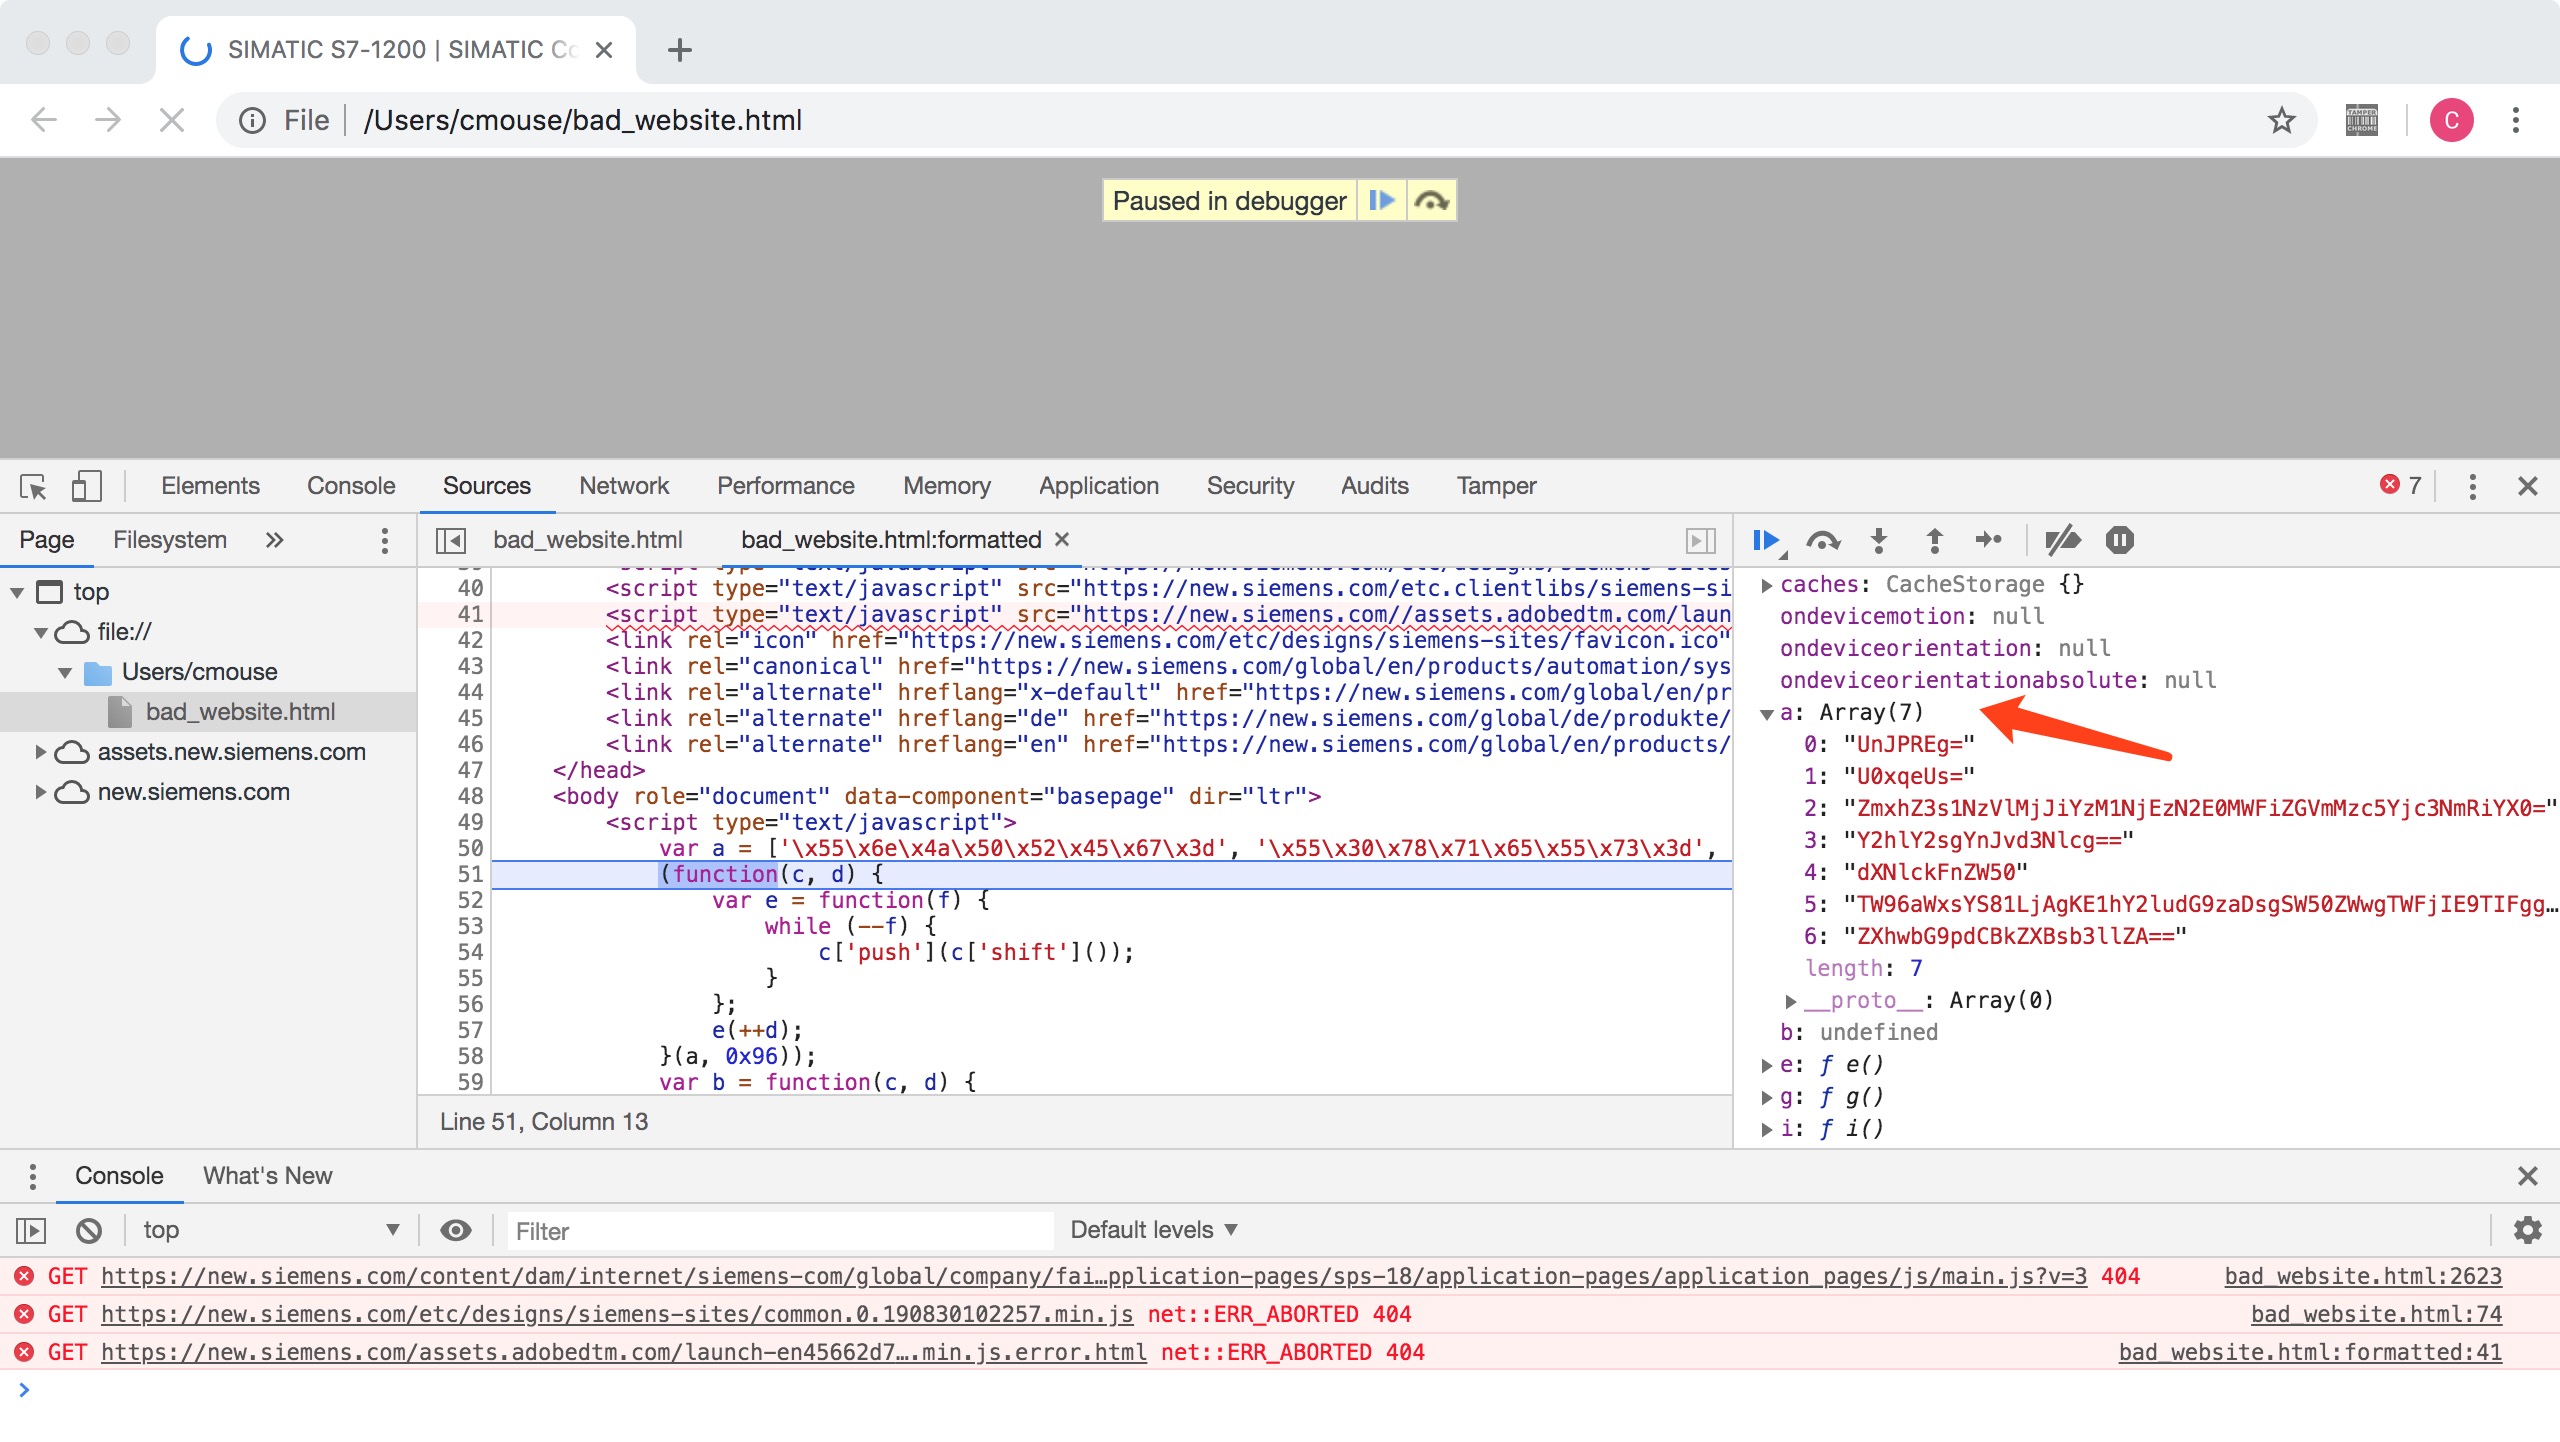Image resolution: width=2560 pixels, height=1442 pixels.
Task: Click the common.0.190830102257.min.js error URL
Action: 616,1314
